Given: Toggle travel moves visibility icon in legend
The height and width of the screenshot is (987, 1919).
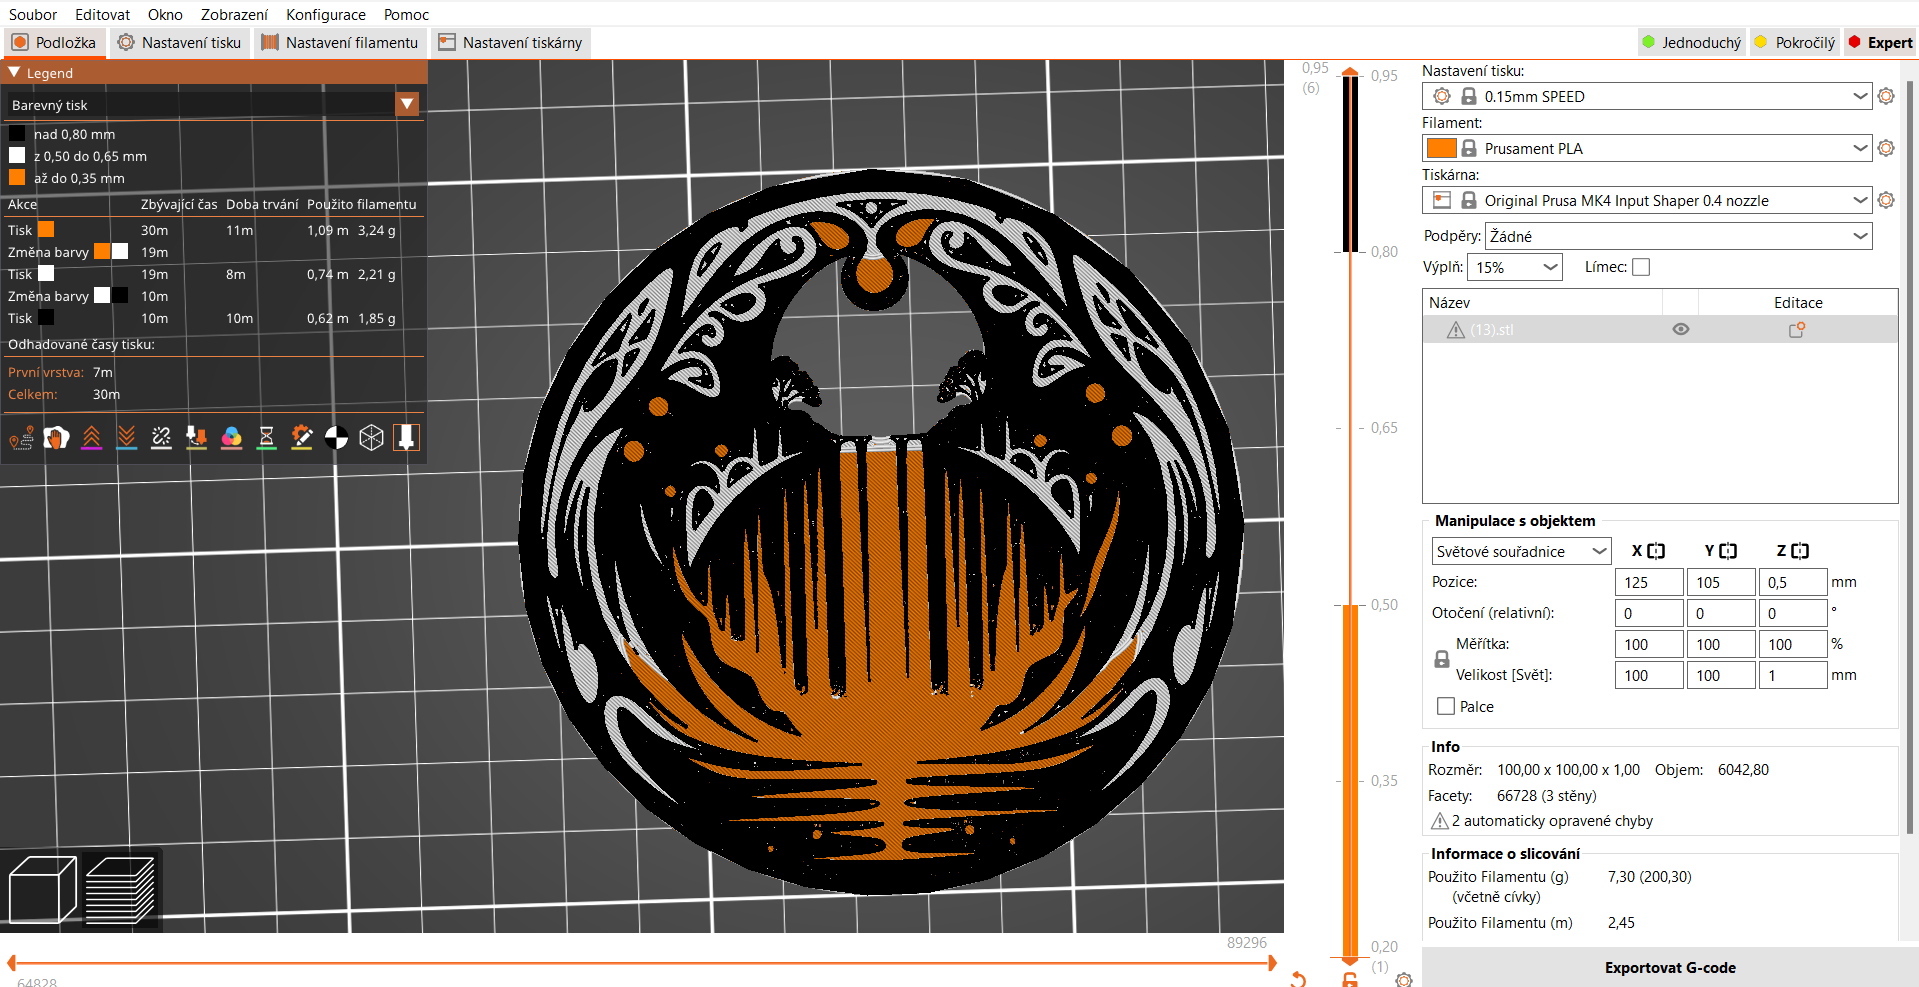Looking at the screenshot, I should [21, 438].
